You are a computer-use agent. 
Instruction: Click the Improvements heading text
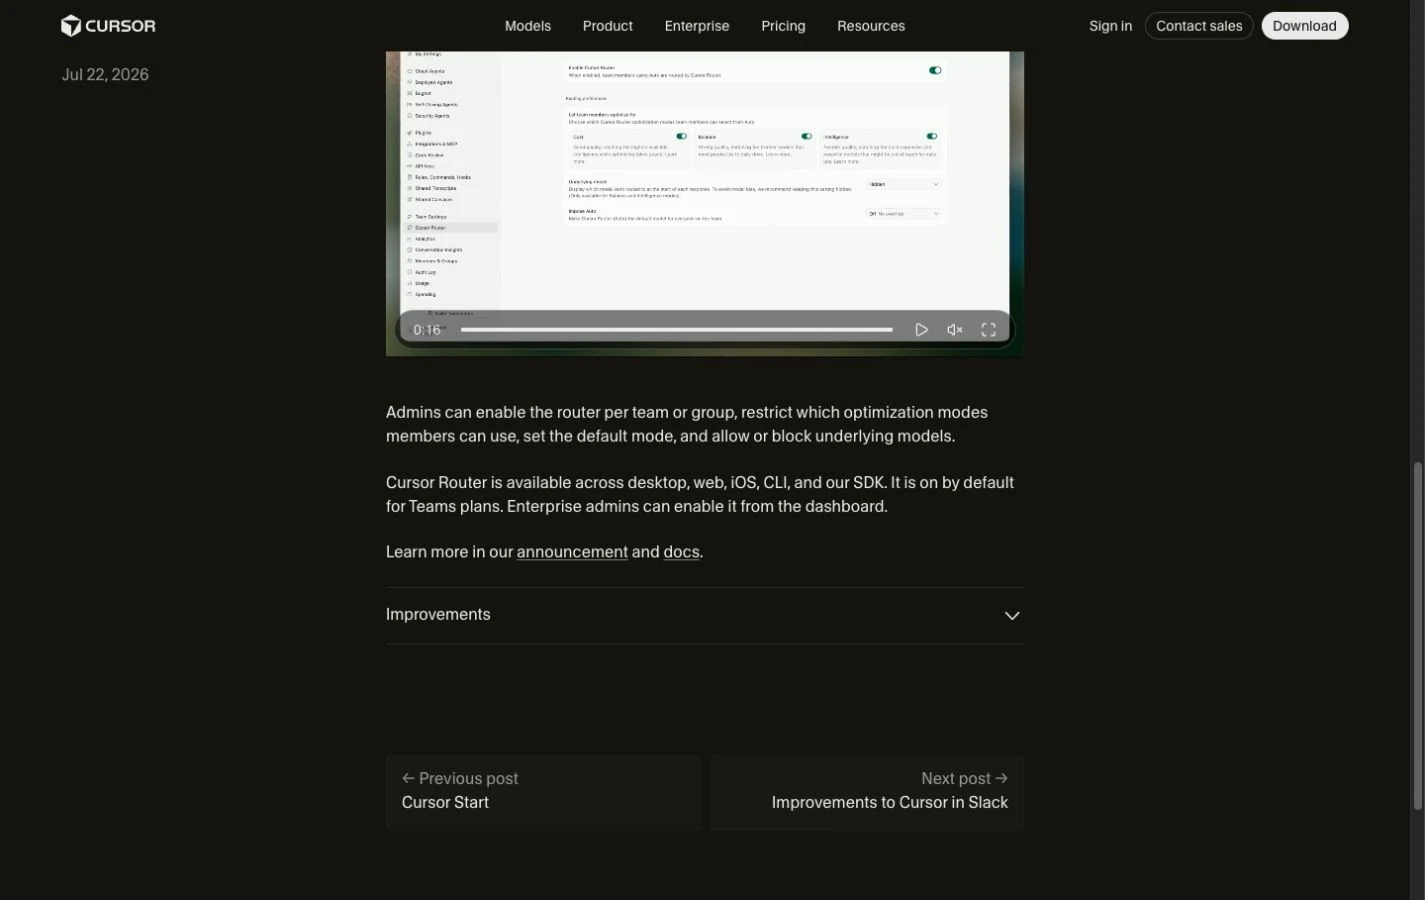click(438, 615)
